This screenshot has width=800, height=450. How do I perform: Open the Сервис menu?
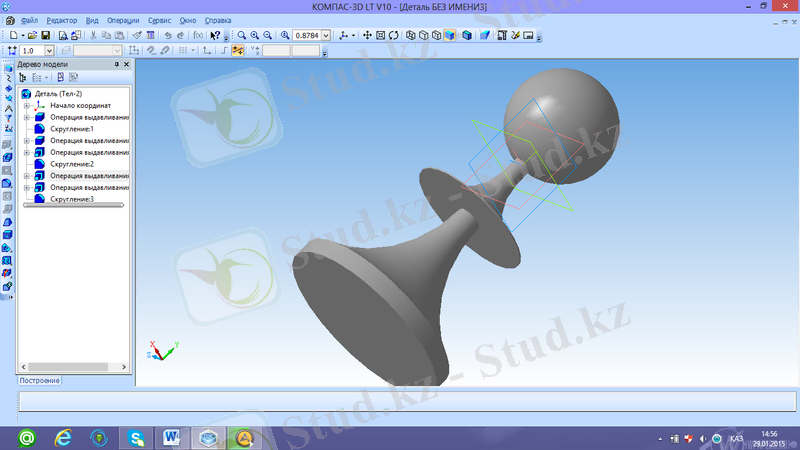[x=158, y=20]
